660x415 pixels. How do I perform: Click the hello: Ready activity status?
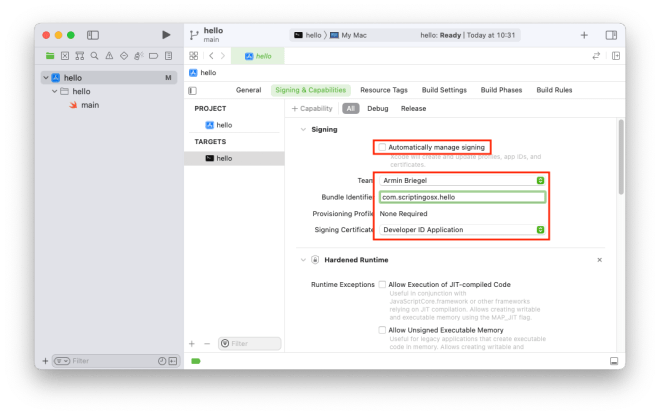tap(467, 35)
